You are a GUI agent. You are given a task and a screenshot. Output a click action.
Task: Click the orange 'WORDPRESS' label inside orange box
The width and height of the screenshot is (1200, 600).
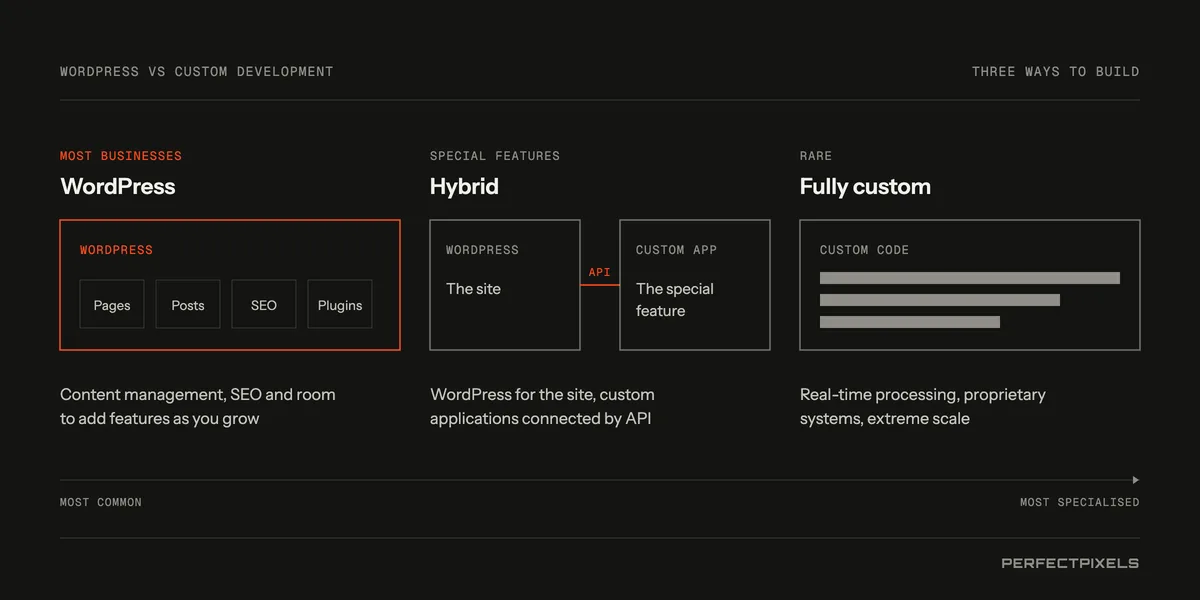pos(116,250)
